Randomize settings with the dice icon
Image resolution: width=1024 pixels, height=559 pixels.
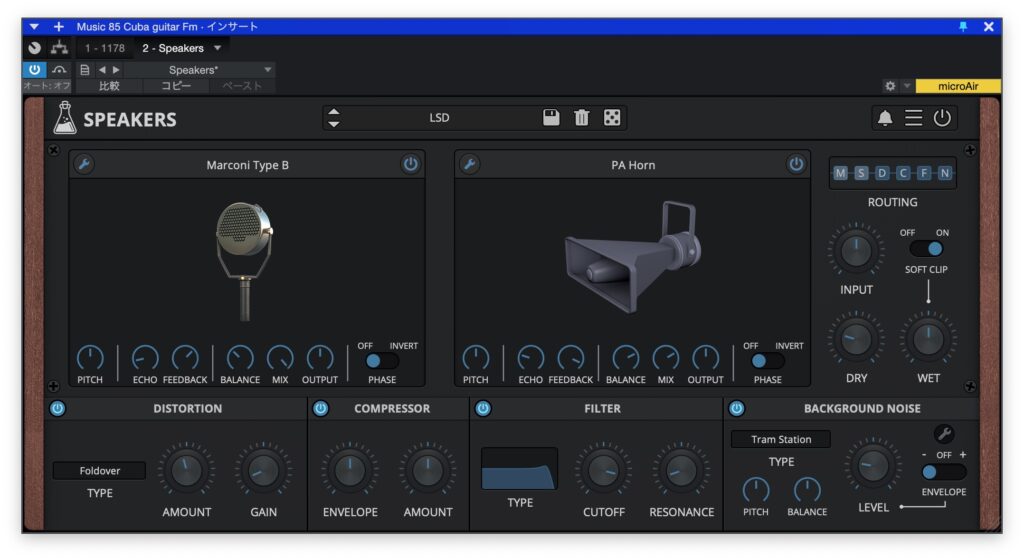tap(612, 118)
